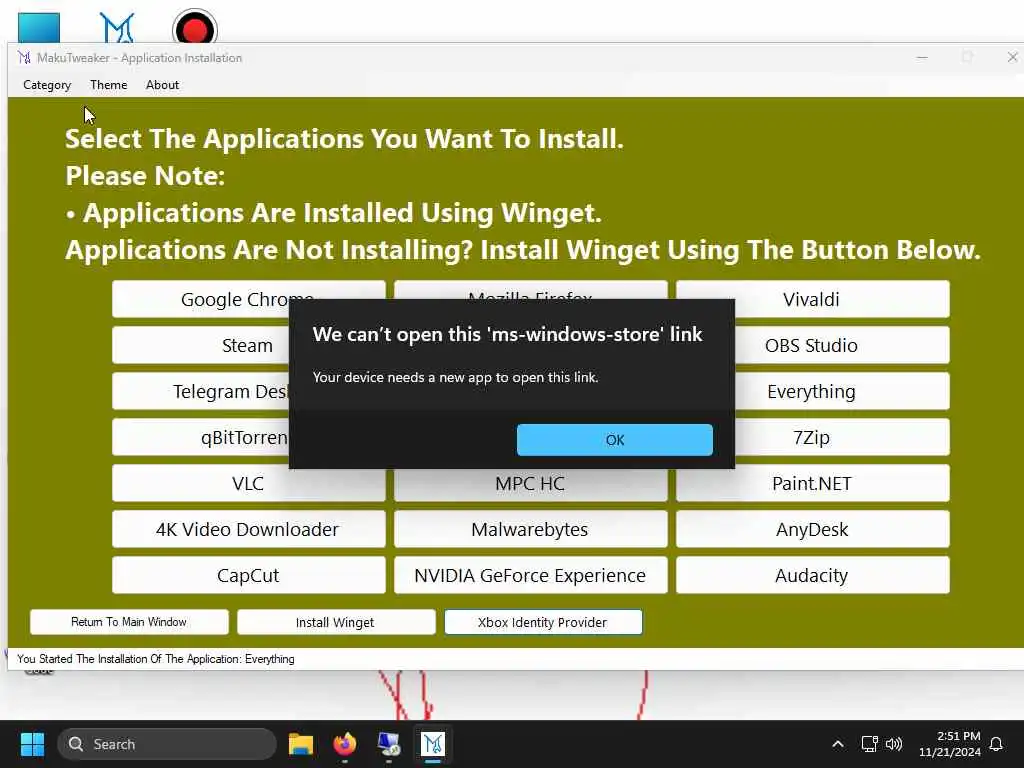
Task: Install 4K Video Downloader
Action: point(248,529)
